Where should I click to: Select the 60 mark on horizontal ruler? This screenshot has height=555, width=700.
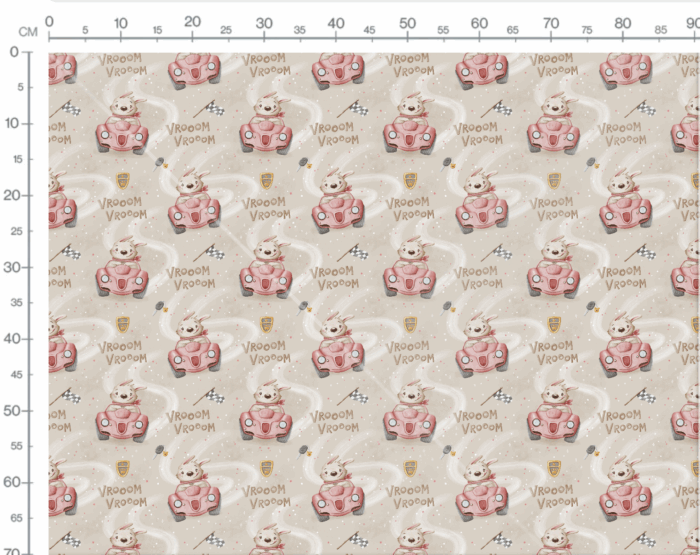click(x=479, y=23)
